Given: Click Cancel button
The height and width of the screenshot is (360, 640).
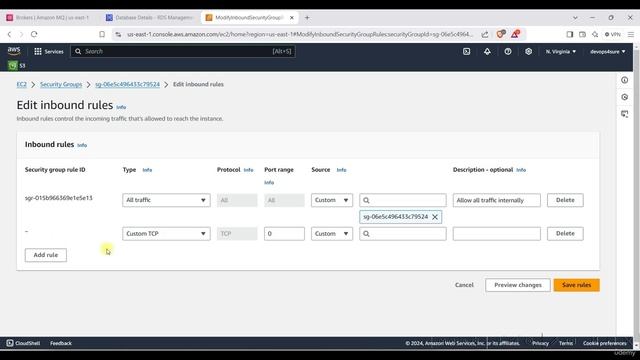Looking at the screenshot, I should 464,285.
